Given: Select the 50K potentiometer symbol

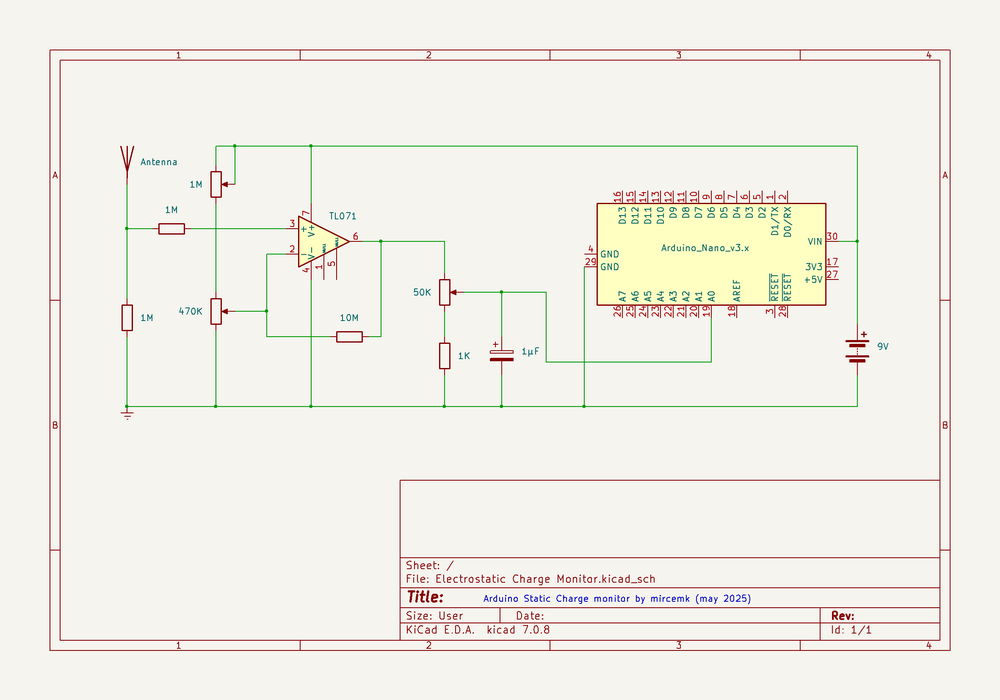Looking at the screenshot, I should pos(445,292).
